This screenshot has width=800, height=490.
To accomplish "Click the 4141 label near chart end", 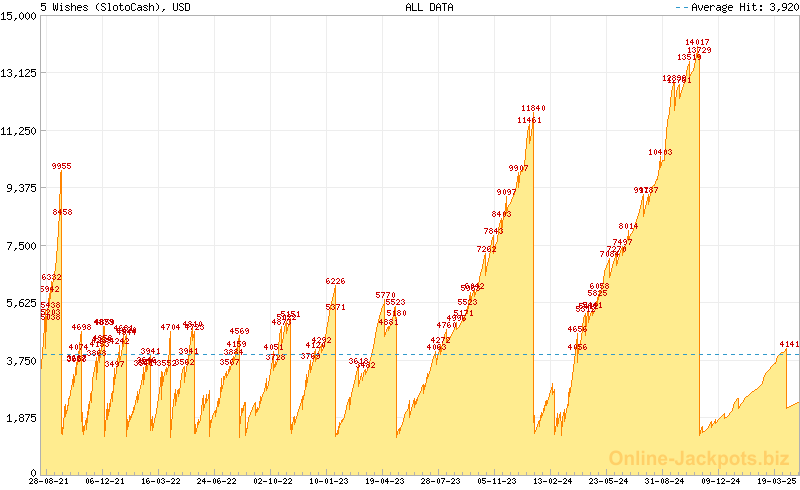I will (789, 345).
